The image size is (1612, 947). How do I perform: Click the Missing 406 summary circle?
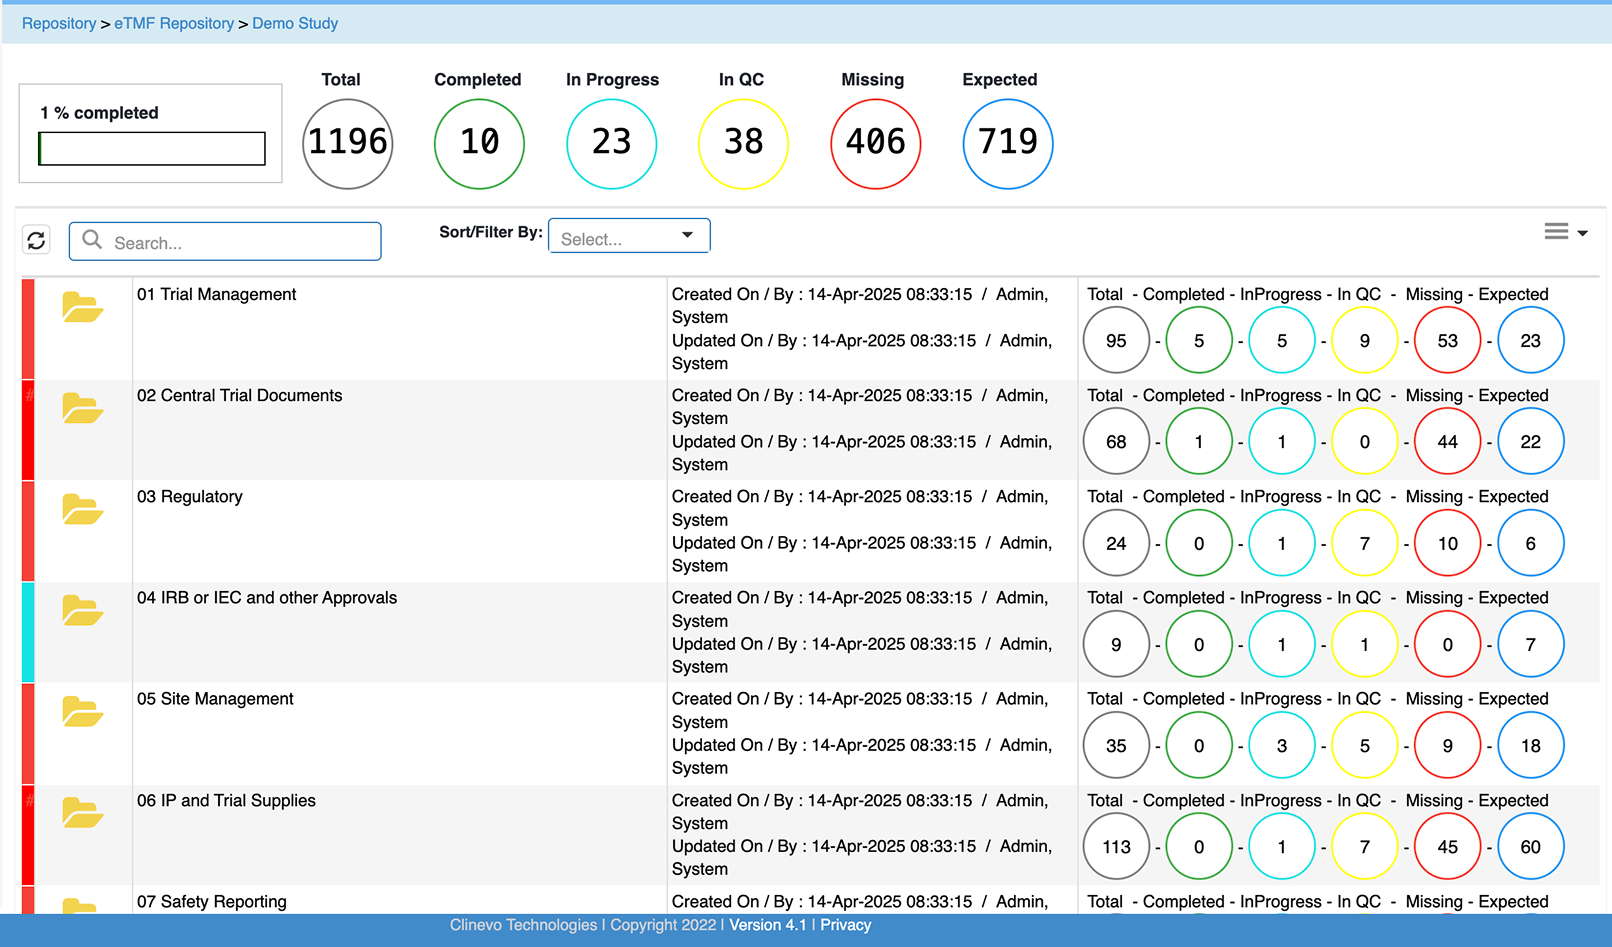[x=876, y=143]
